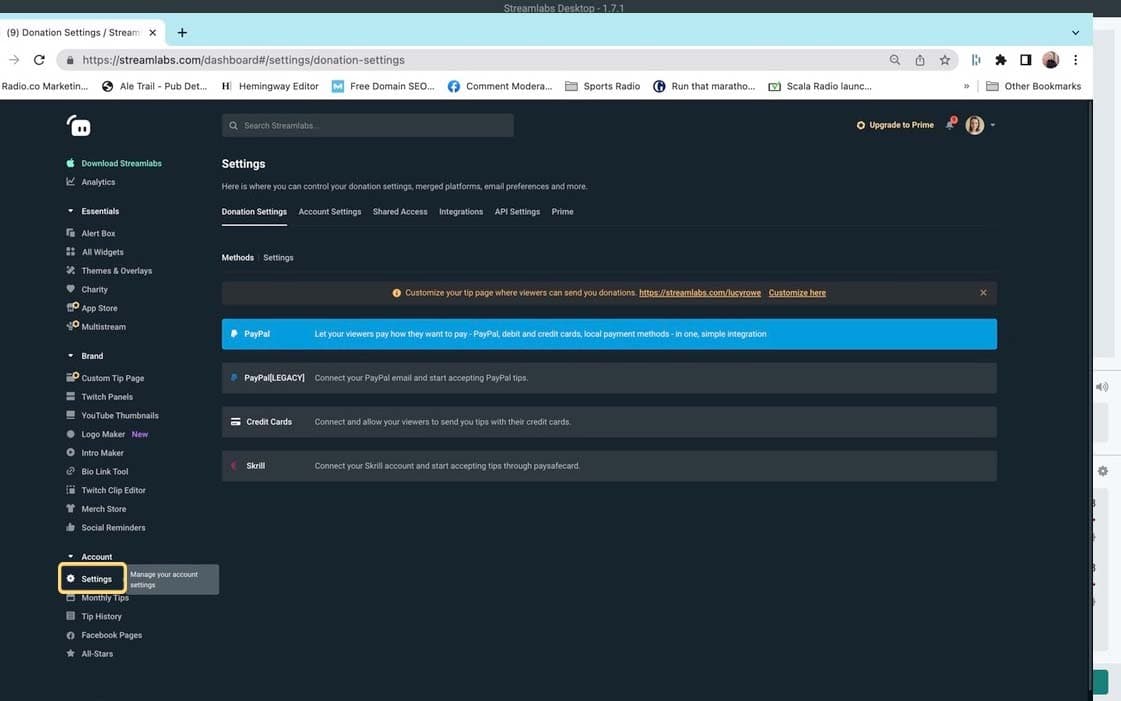
Task: Open the Logo Maker
Action: (104, 433)
